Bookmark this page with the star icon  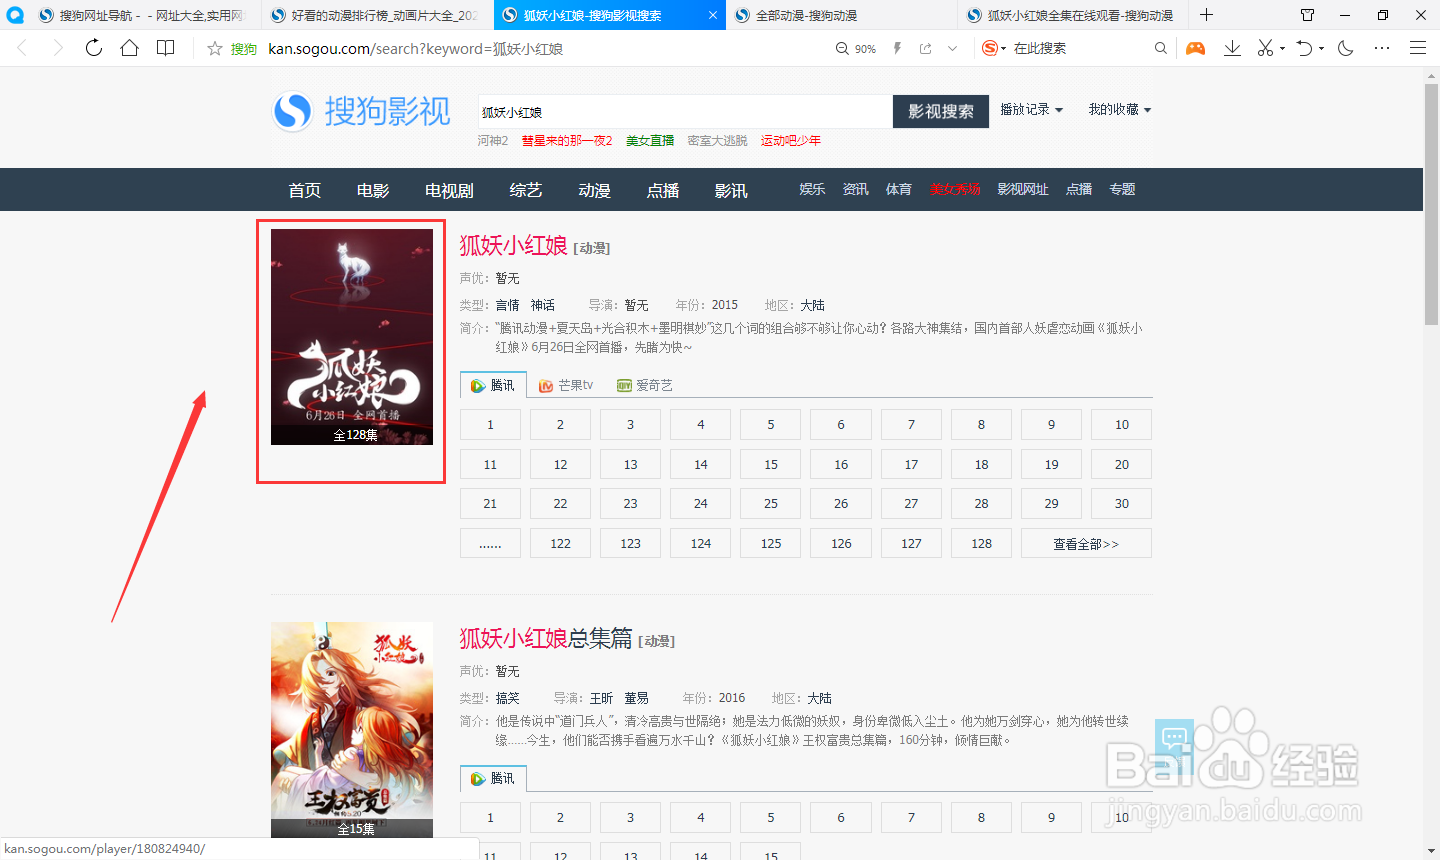point(214,48)
